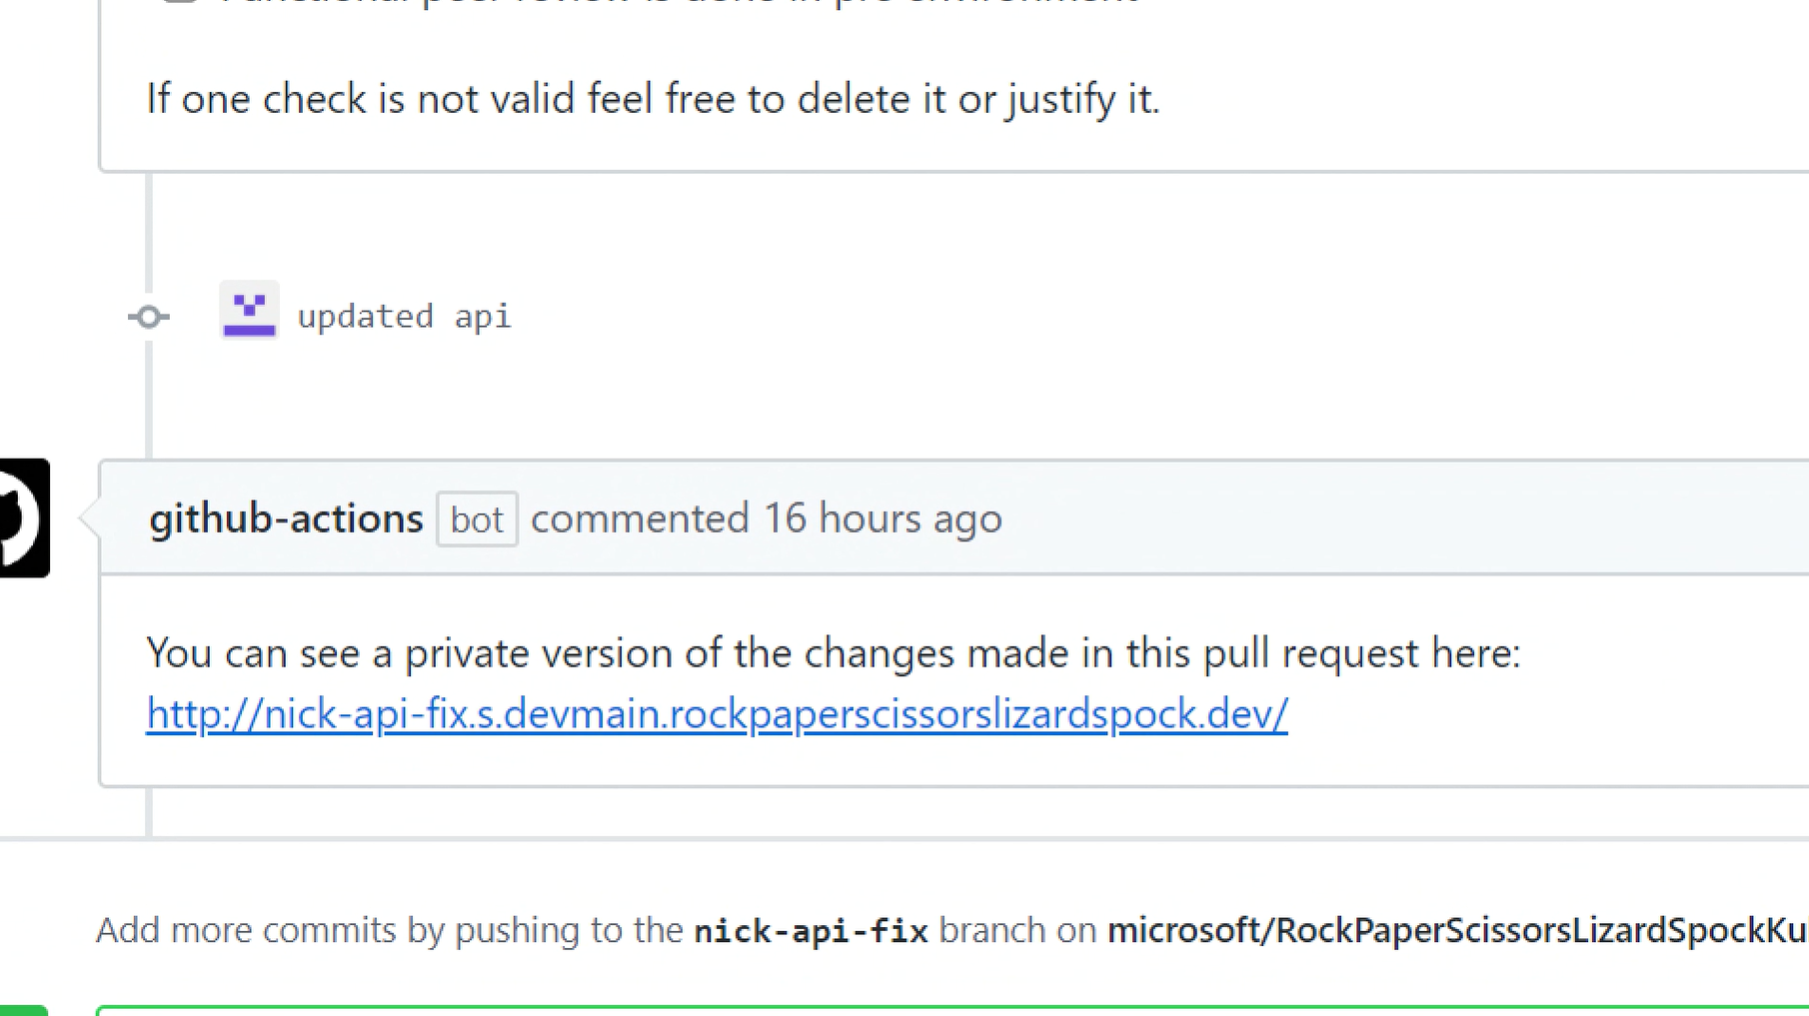
Task: Click the github-actions bot avatar image
Action: tap(23, 518)
